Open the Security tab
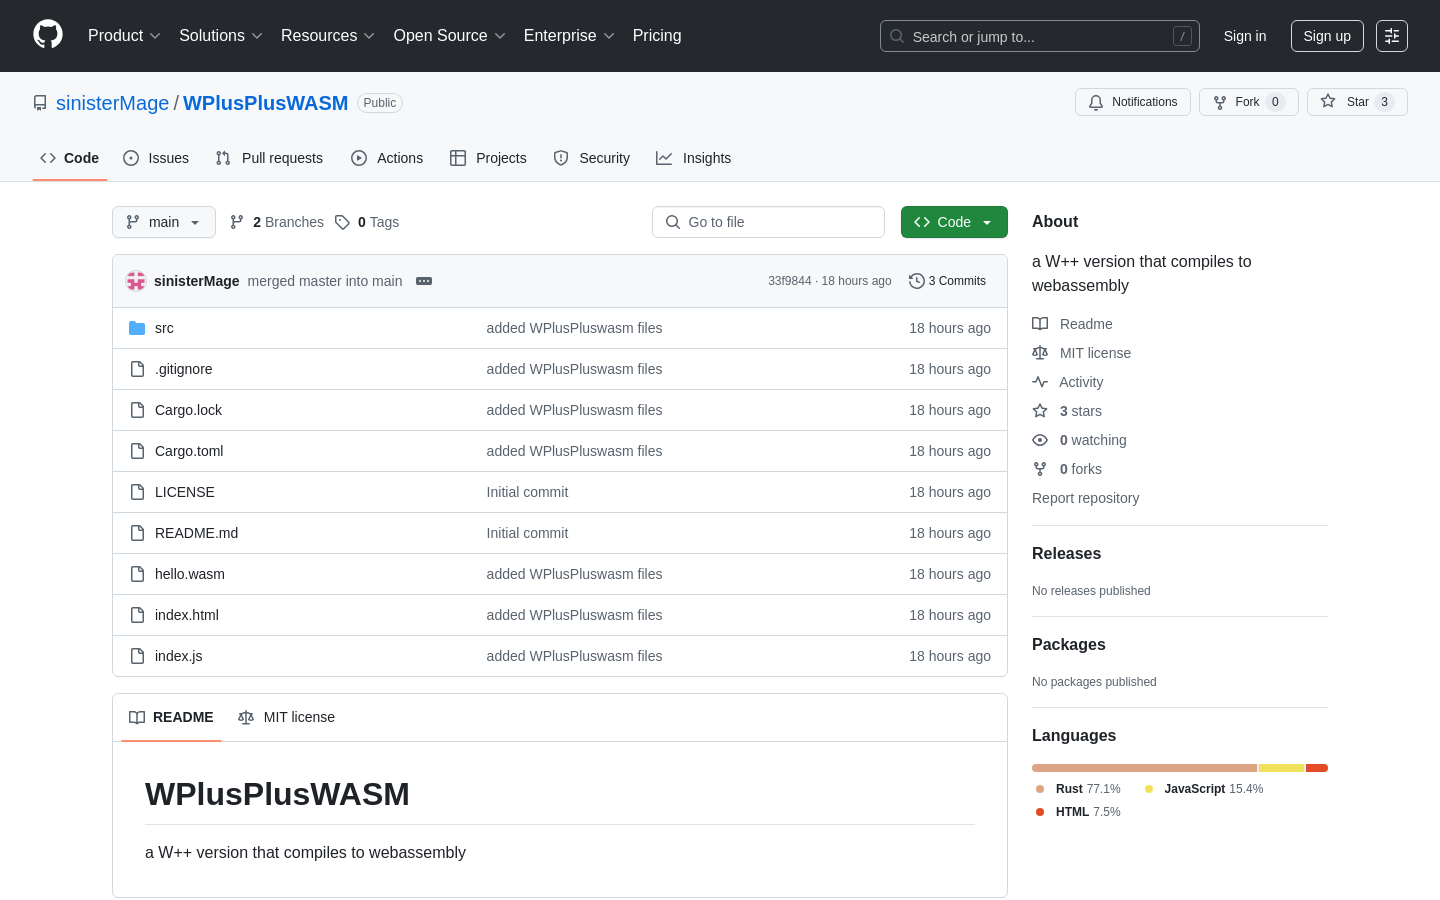1440x900 pixels. pyautogui.click(x=592, y=158)
